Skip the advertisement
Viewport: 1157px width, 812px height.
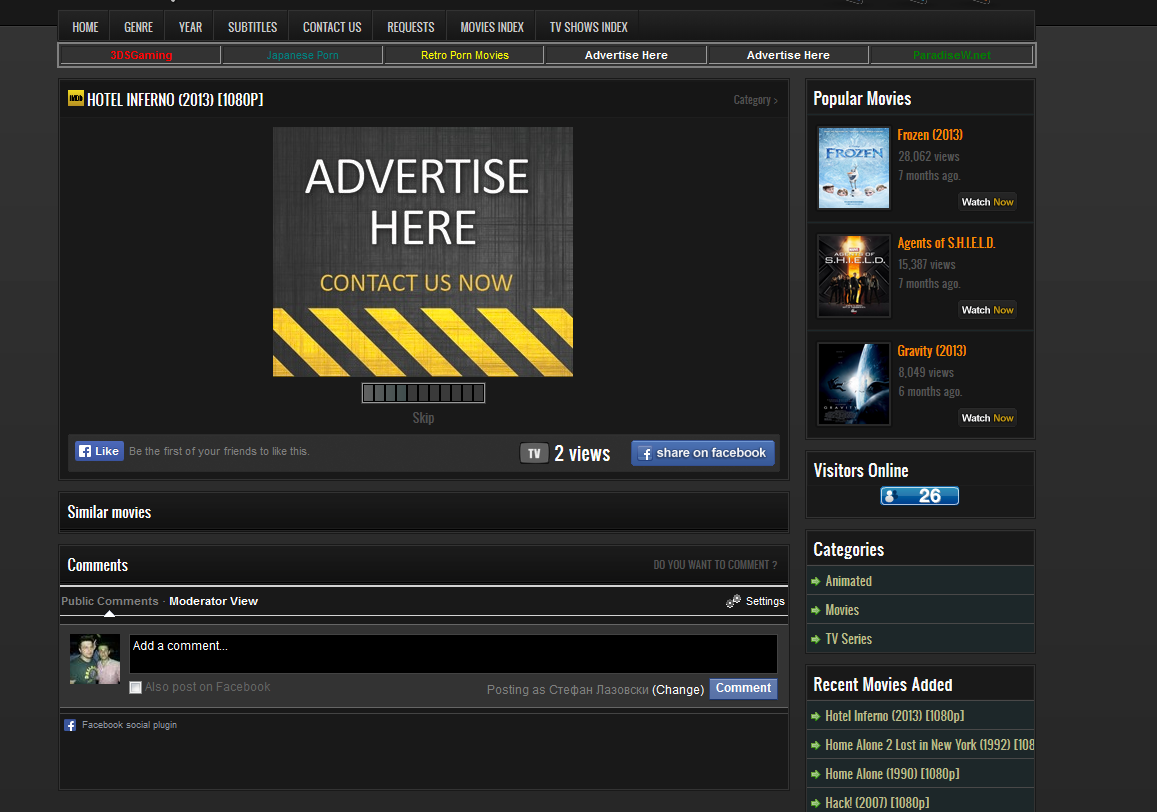tap(423, 418)
